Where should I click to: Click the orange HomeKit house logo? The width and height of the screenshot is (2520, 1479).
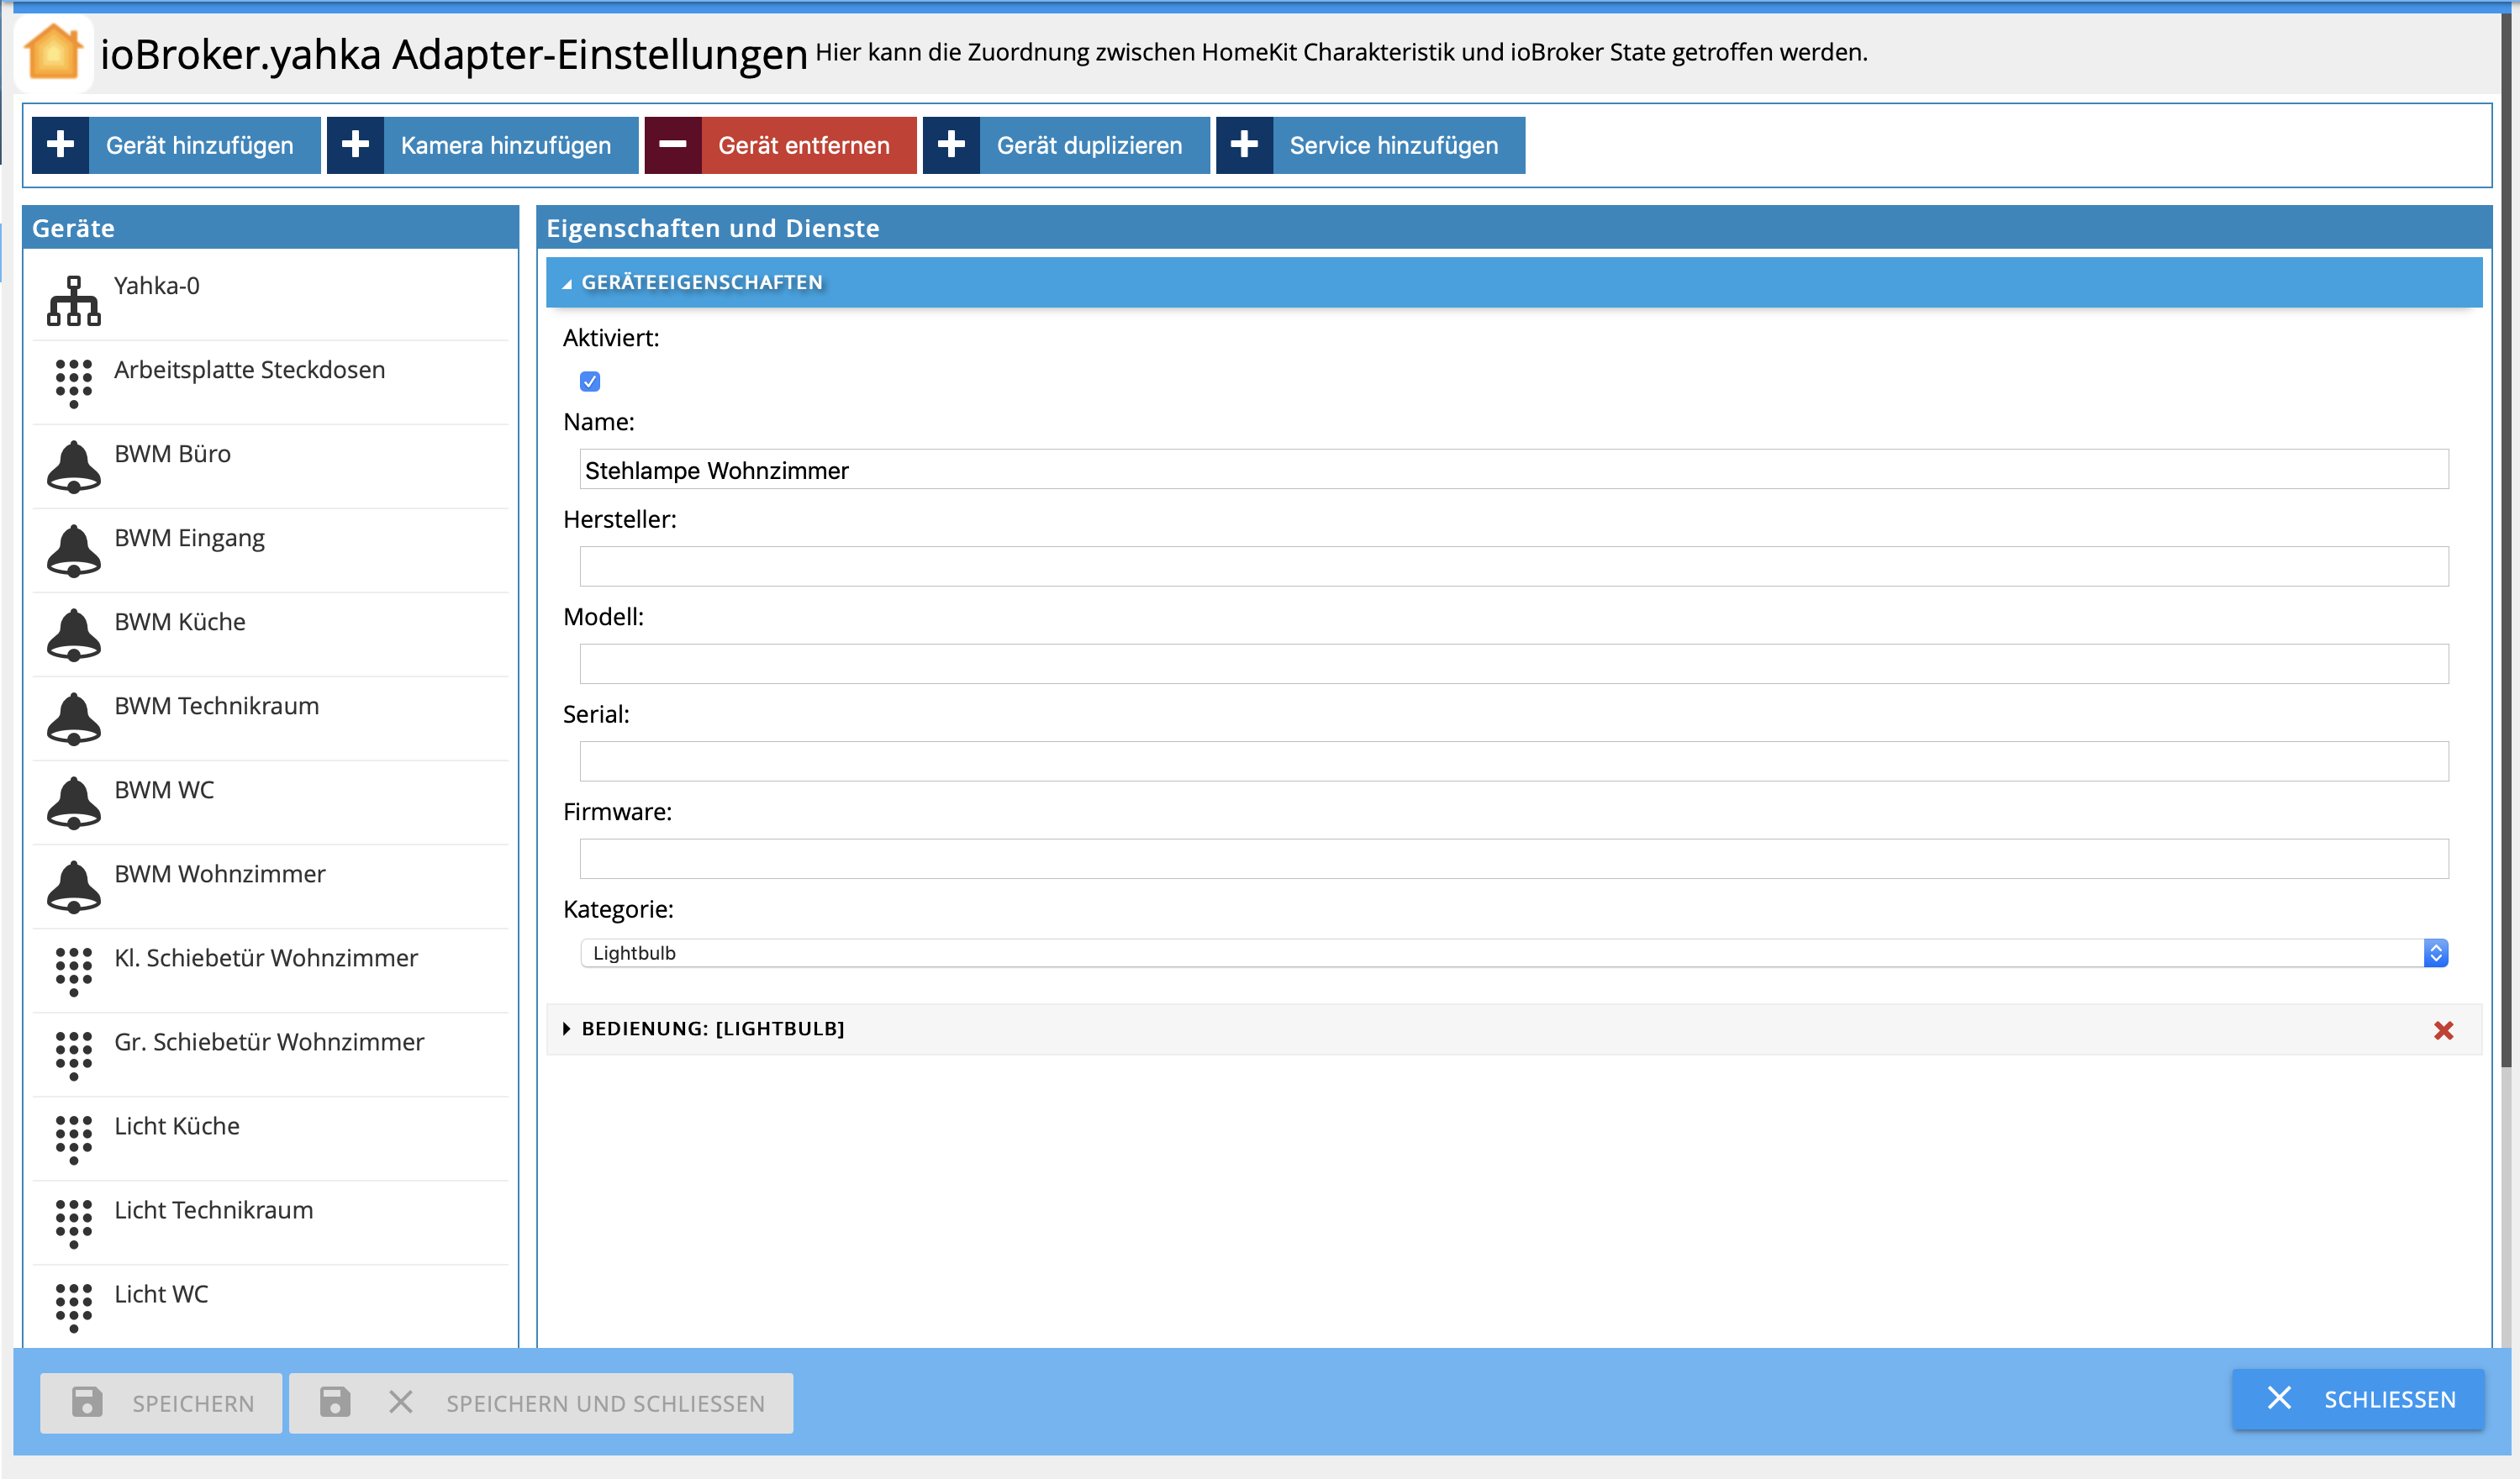pos(53,52)
